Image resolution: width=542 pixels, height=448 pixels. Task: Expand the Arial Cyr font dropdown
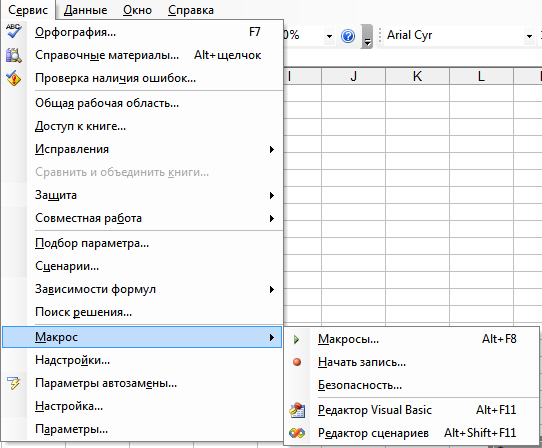click(529, 36)
